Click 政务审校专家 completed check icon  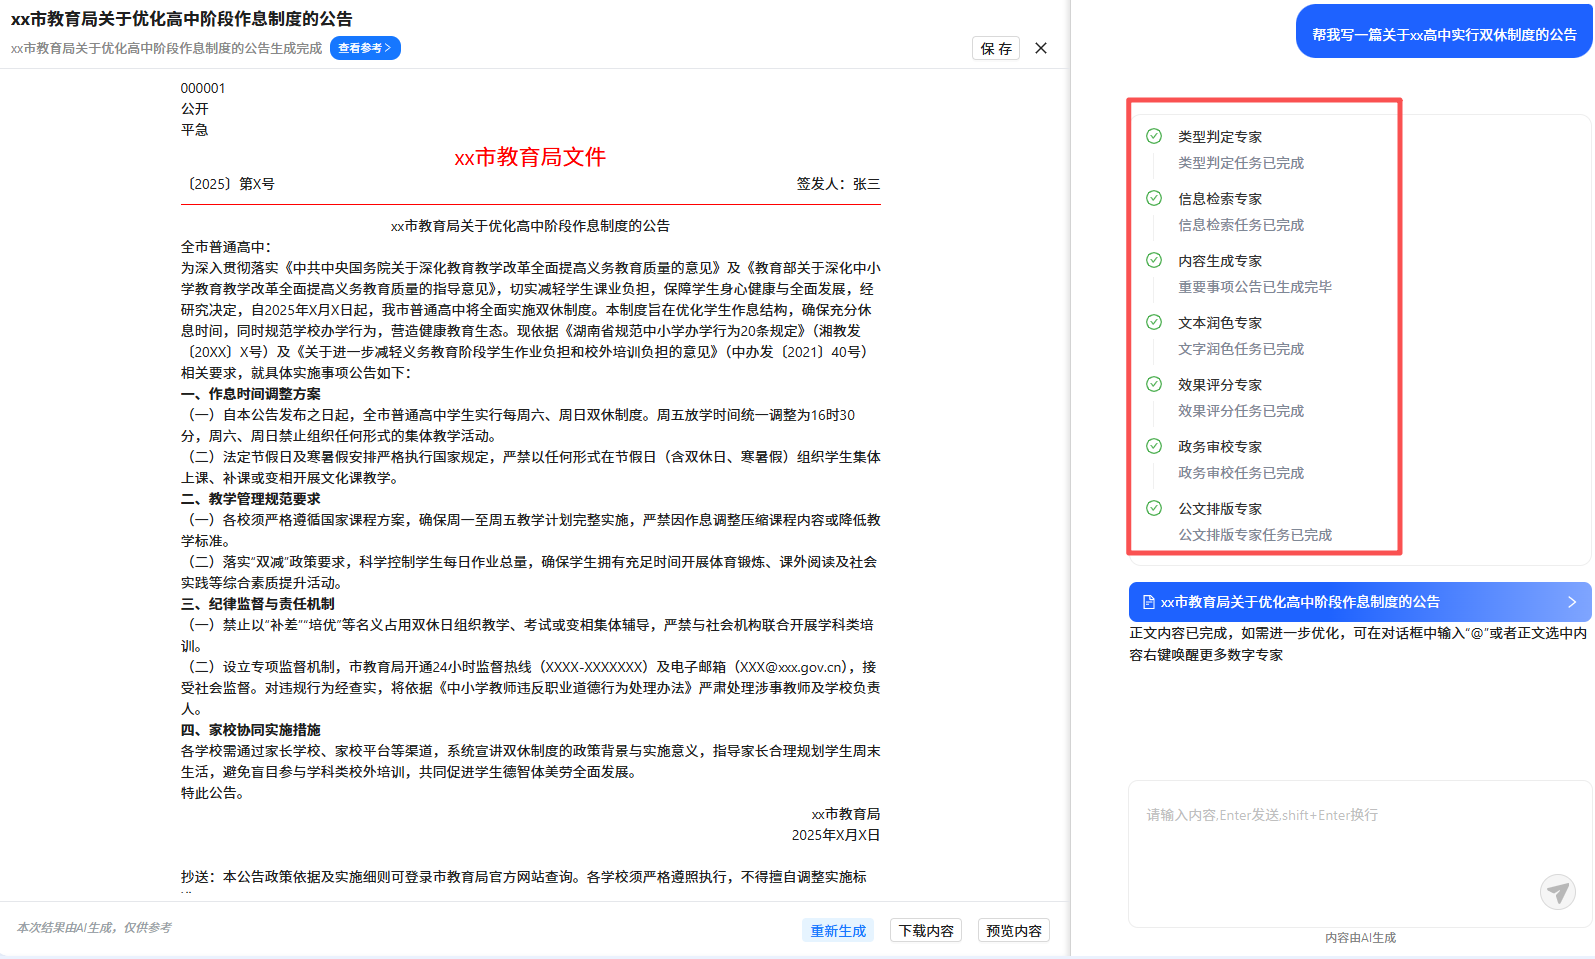coord(1154,446)
